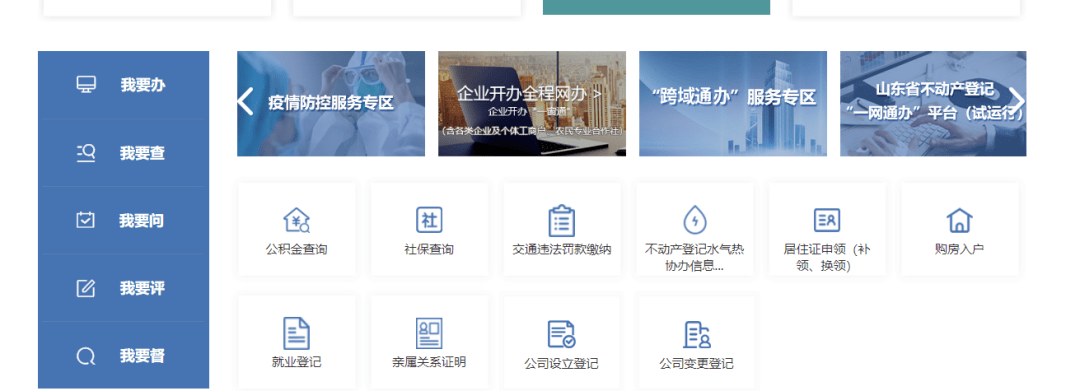Click the 购房入户 house icon

(x=959, y=220)
